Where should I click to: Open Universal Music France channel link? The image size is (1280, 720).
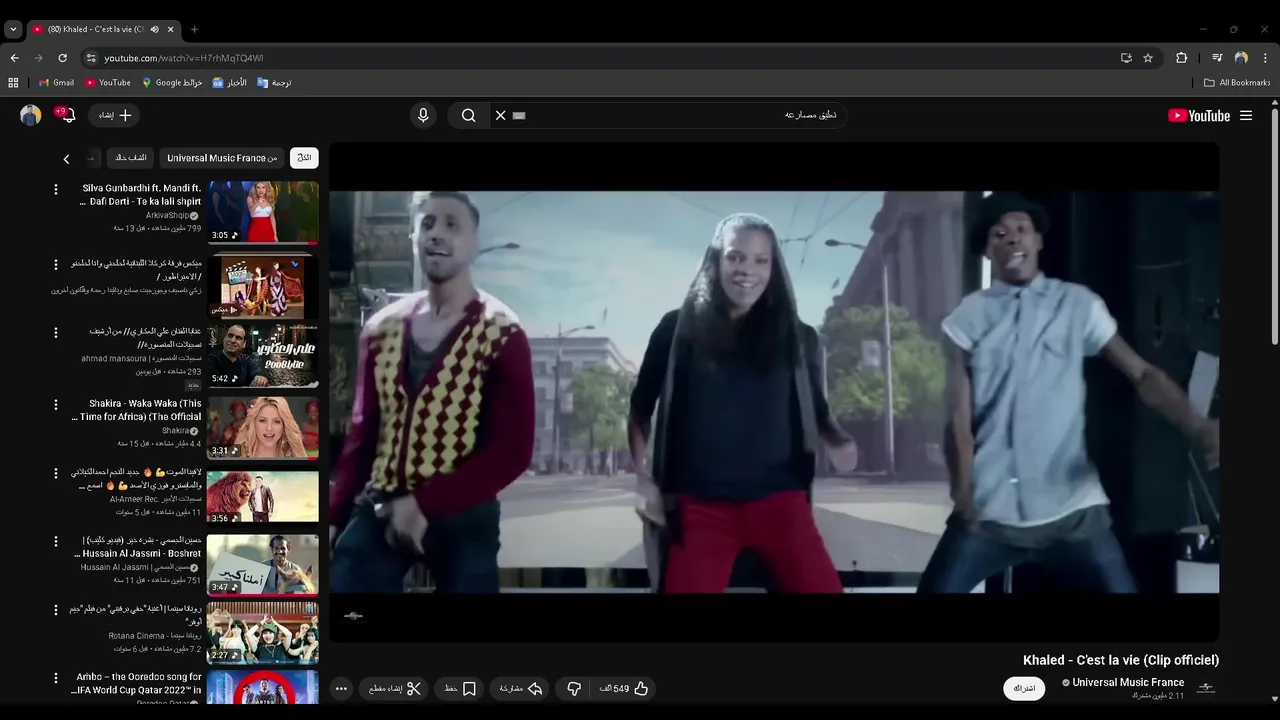(1128, 682)
